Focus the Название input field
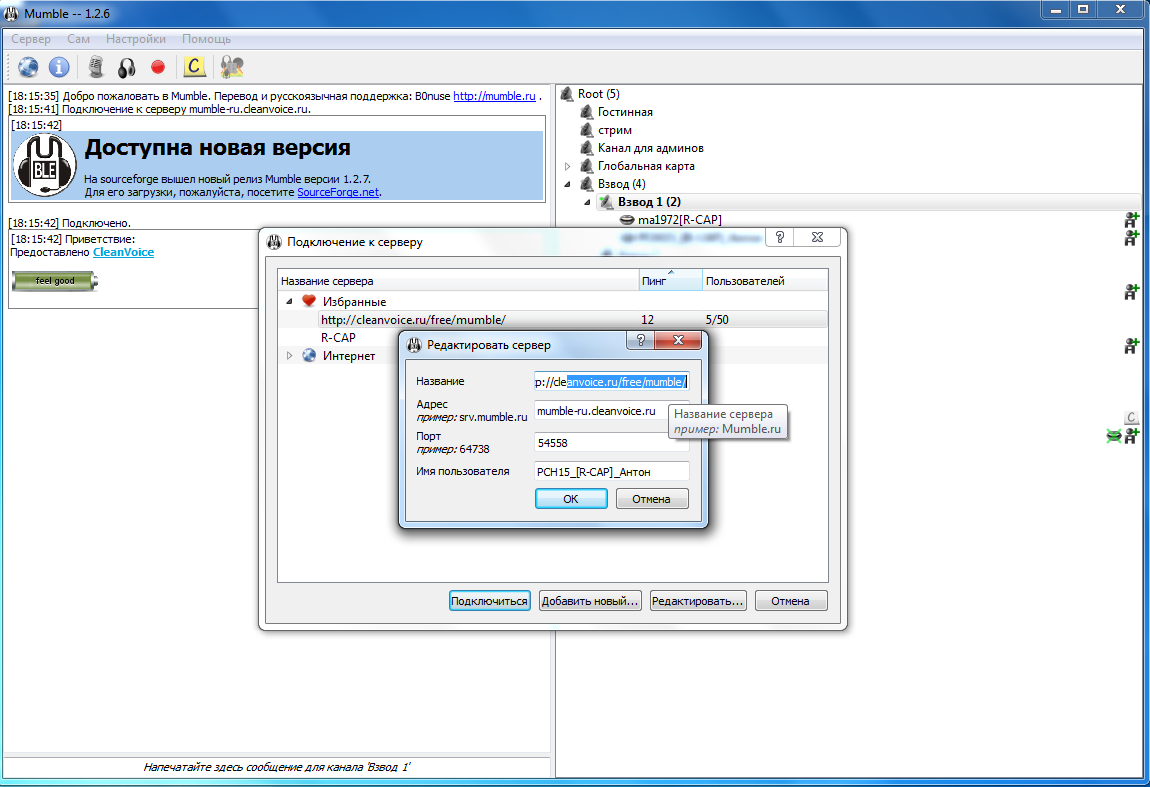 [612, 381]
